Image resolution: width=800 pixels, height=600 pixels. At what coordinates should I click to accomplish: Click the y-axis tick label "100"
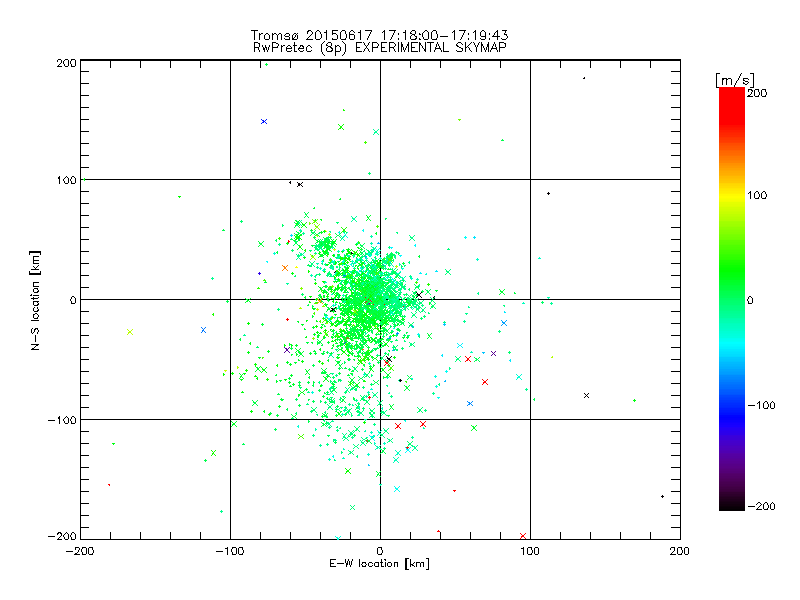[x=66, y=181]
